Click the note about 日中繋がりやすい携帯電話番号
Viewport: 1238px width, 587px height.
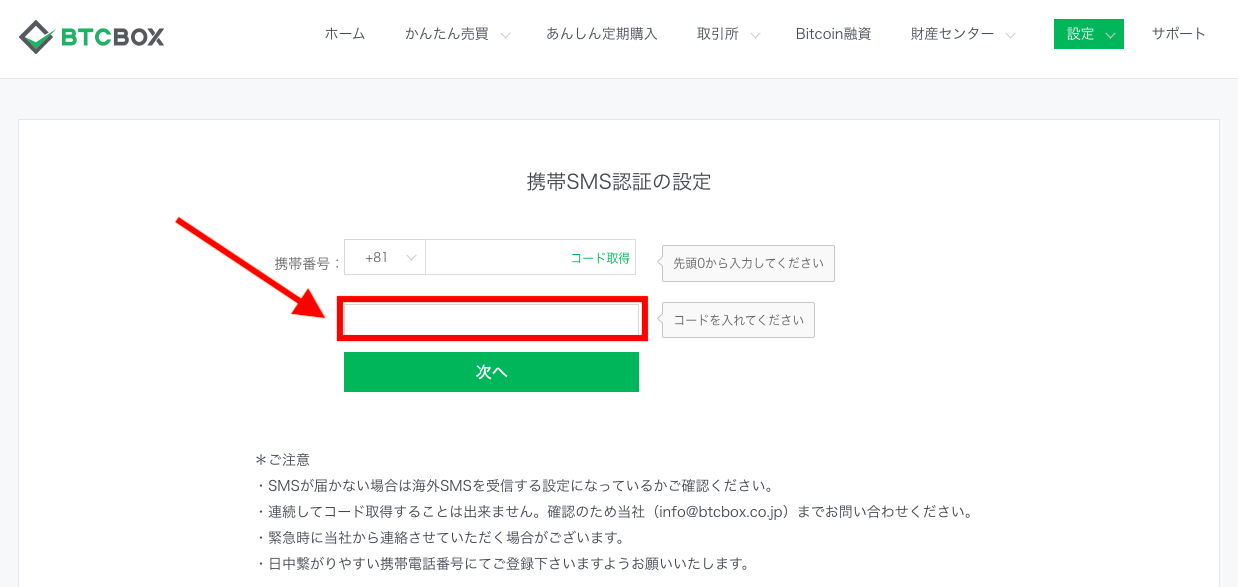503,564
